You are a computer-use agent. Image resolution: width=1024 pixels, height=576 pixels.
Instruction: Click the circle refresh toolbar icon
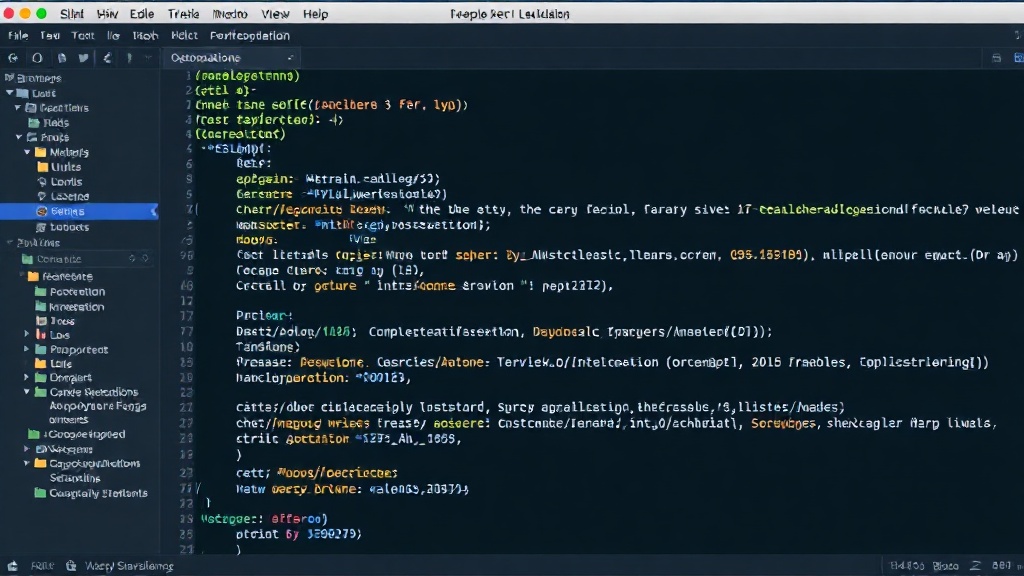click(x=37, y=58)
